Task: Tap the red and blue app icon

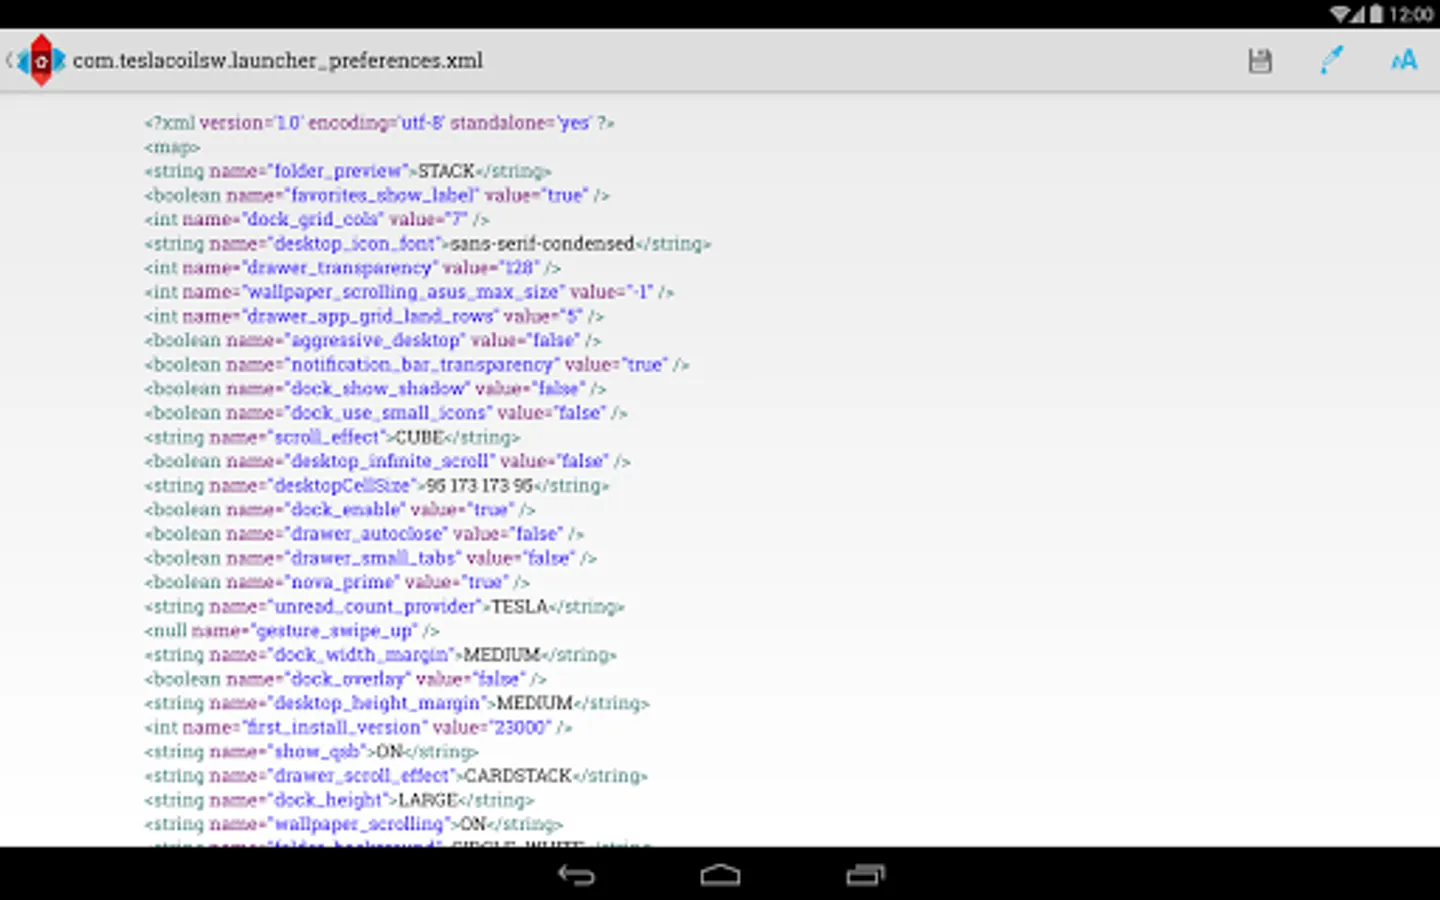Action: click(41, 60)
